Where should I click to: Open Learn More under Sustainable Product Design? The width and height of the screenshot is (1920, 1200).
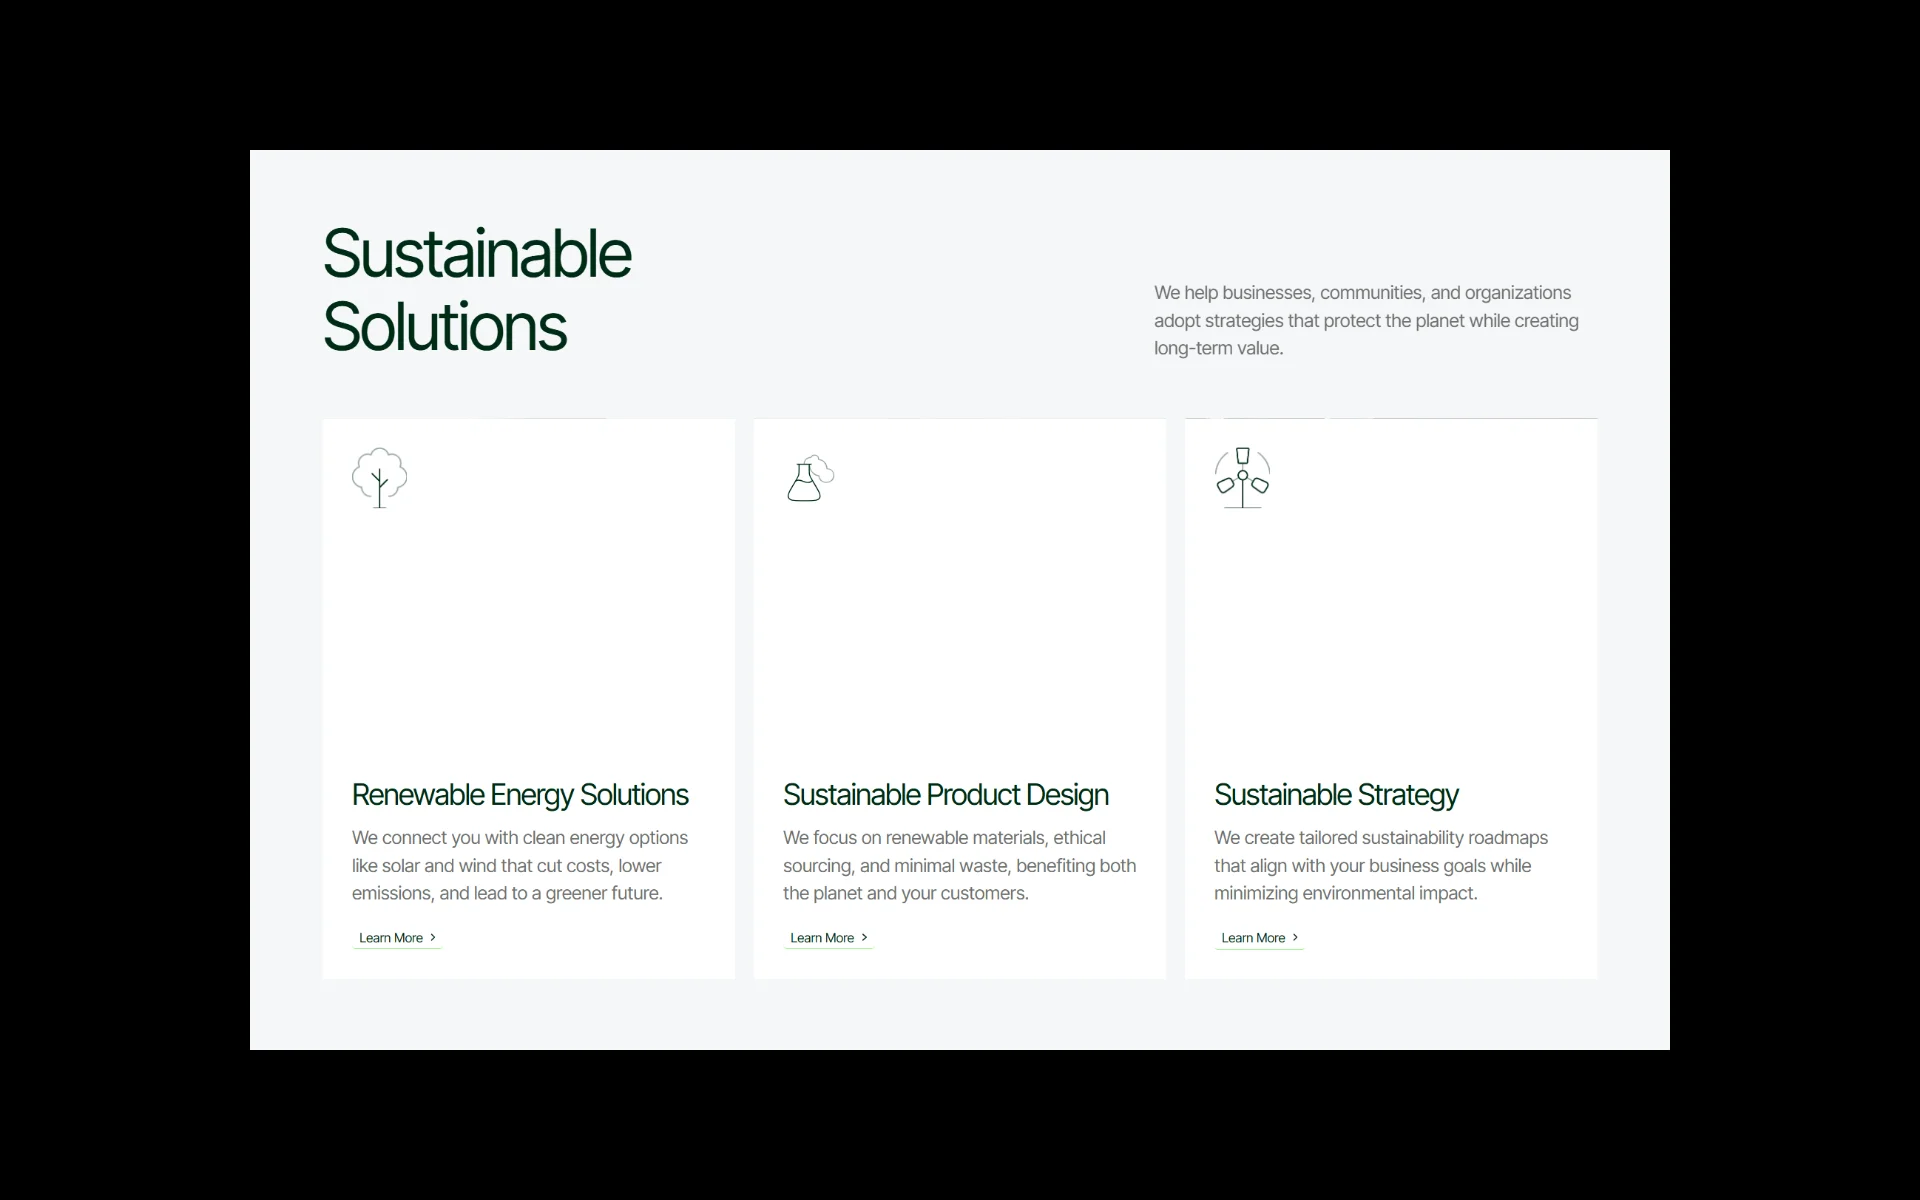(x=822, y=938)
